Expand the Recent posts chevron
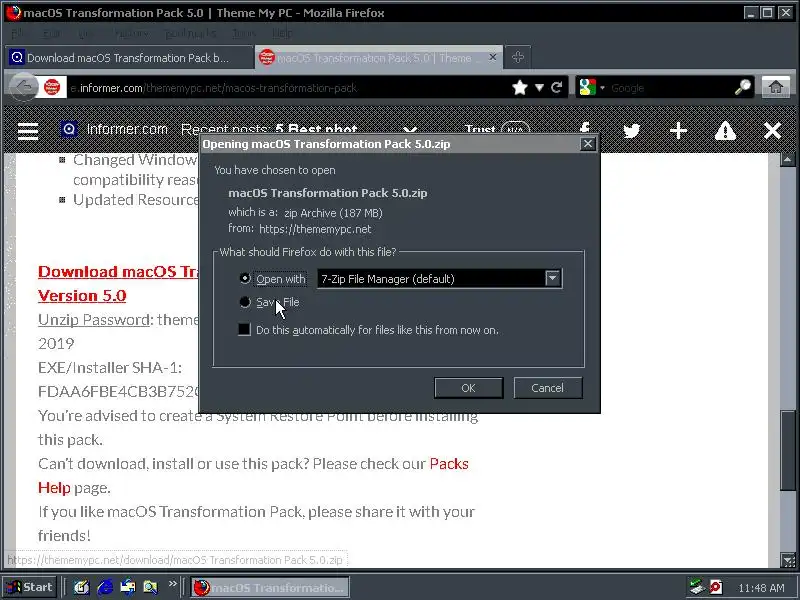The image size is (800, 600). tap(411, 130)
